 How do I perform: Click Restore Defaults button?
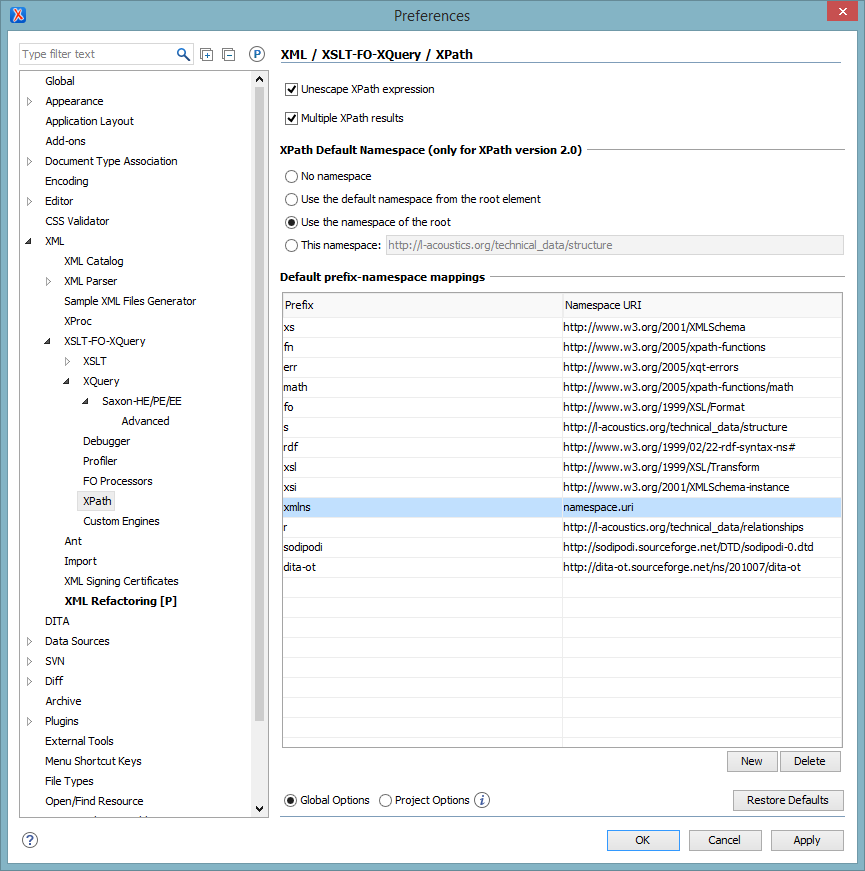(x=788, y=800)
